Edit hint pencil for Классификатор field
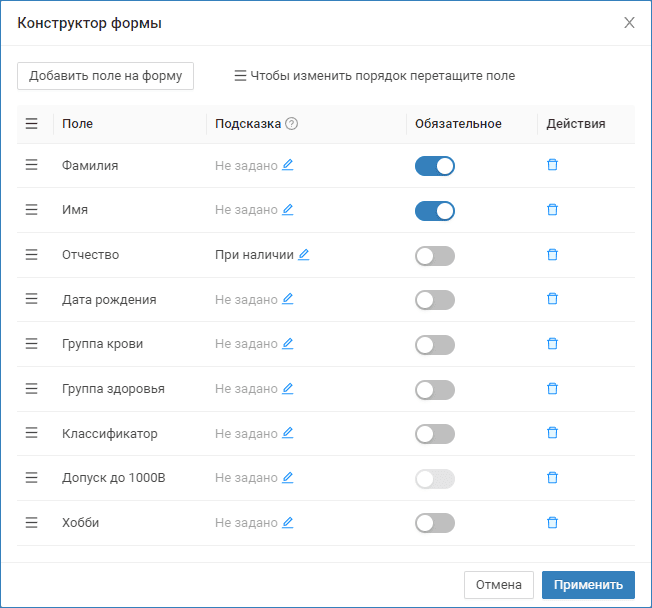The image size is (652, 608). (x=288, y=433)
